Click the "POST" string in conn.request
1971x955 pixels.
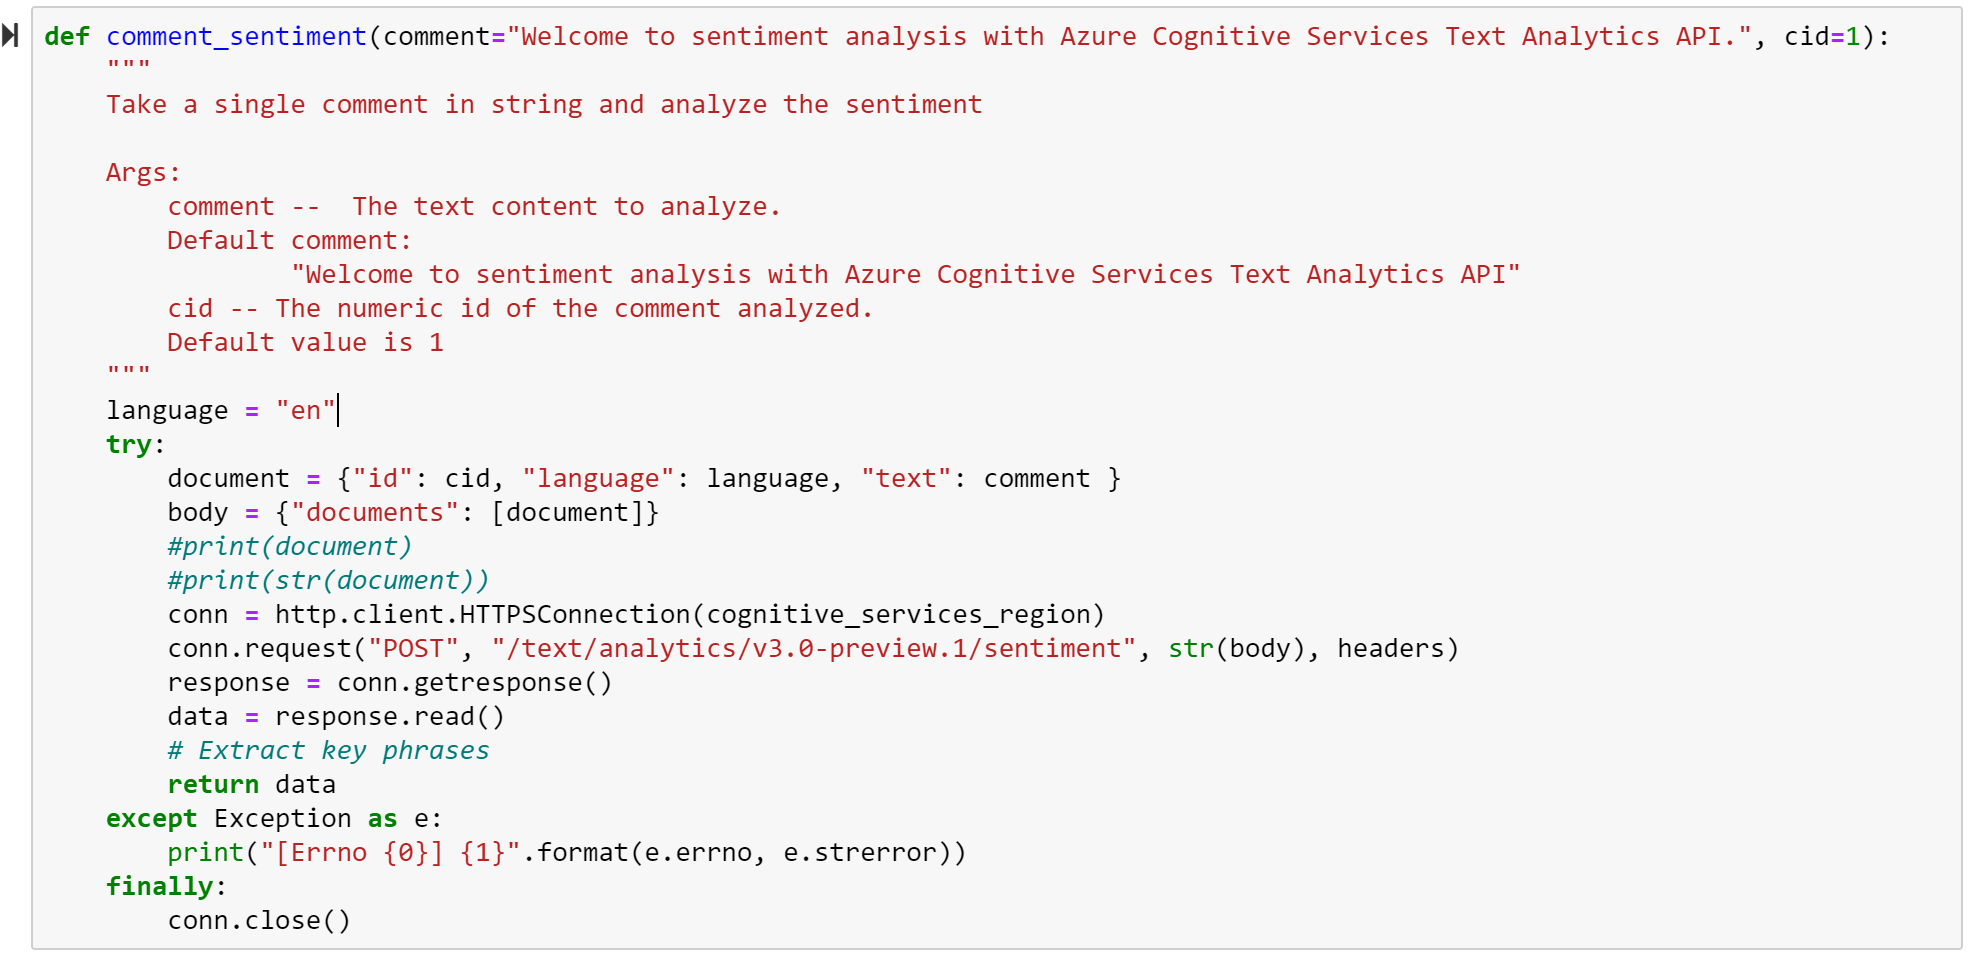pos(413,649)
